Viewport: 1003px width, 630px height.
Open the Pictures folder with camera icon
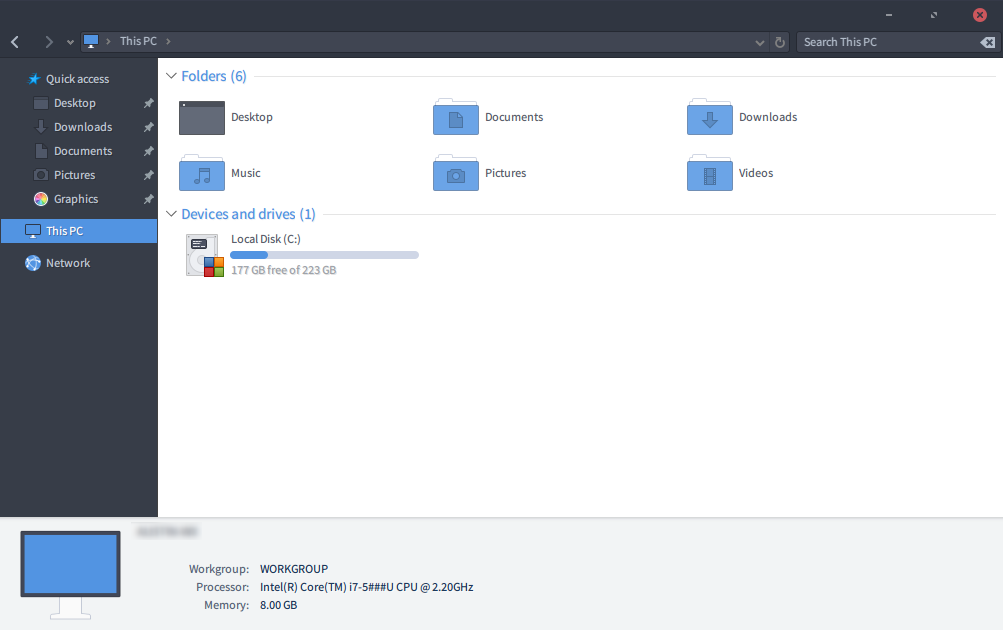pos(456,174)
